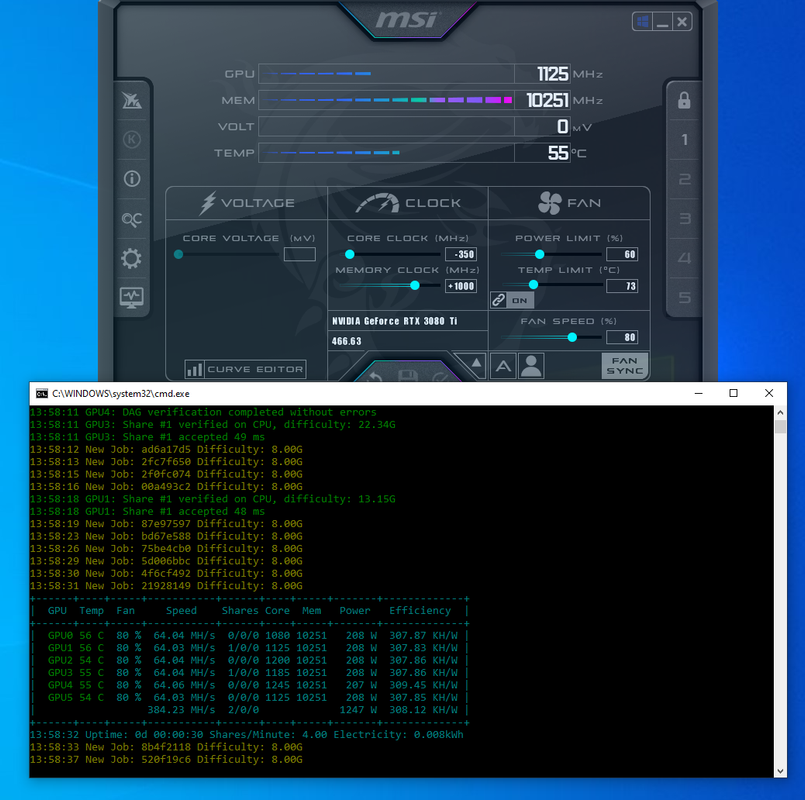Toggle user-defined fan curve icon
The height and width of the screenshot is (800, 805).
click(531, 366)
